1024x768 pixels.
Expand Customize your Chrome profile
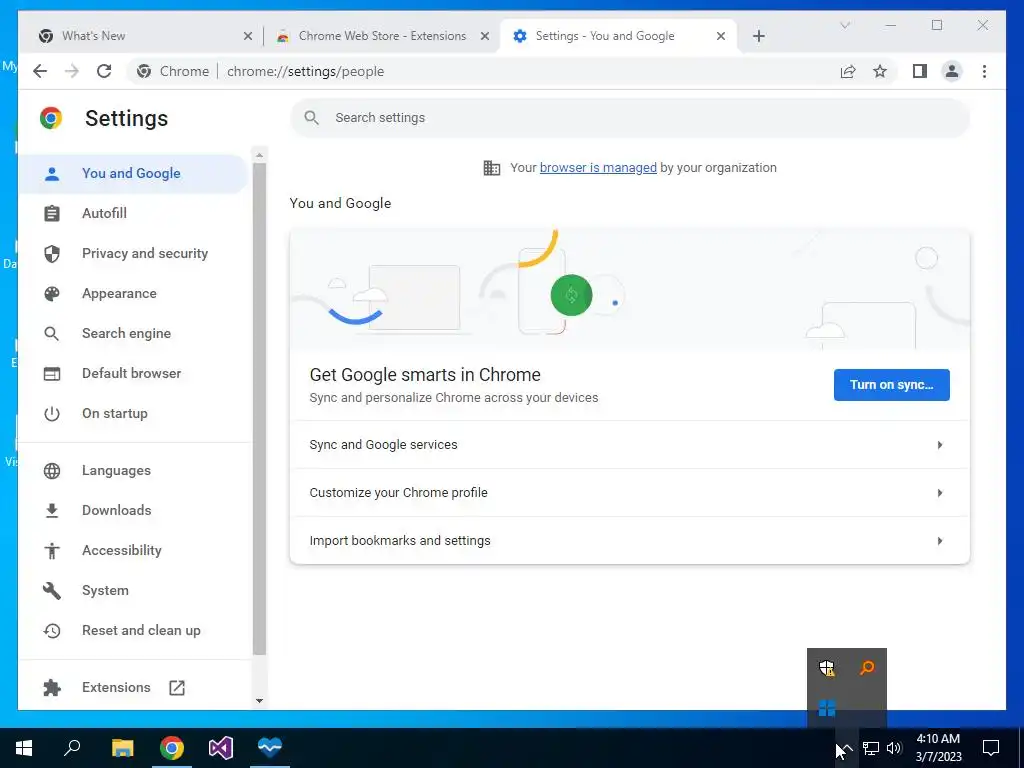[x=630, y=492]
